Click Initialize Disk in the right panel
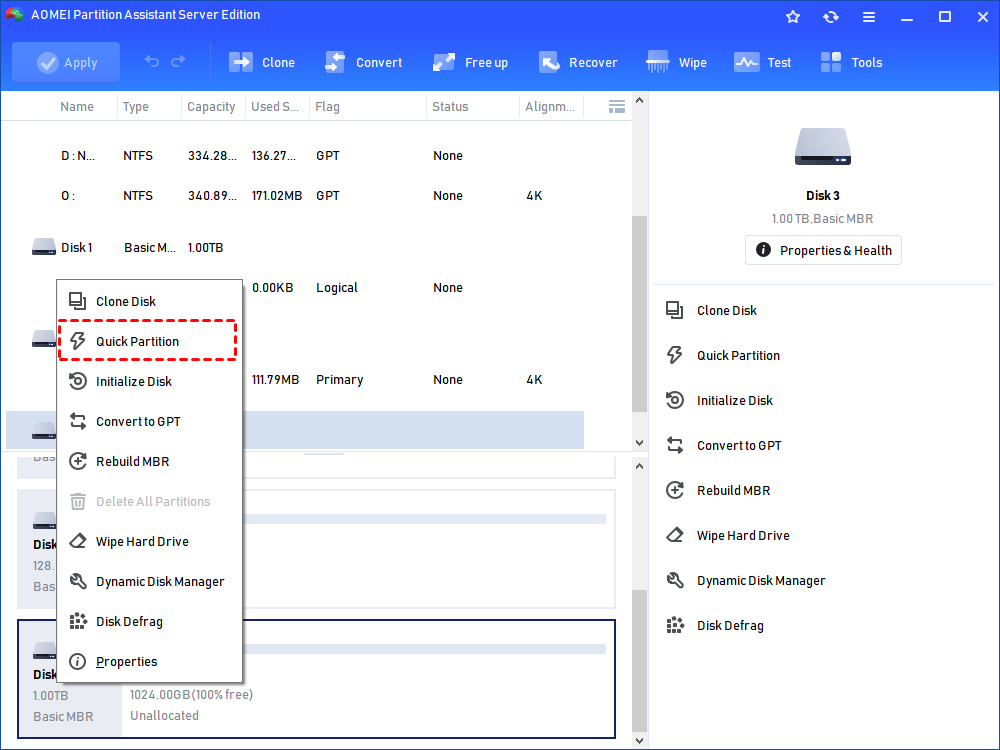 [719, 401]
